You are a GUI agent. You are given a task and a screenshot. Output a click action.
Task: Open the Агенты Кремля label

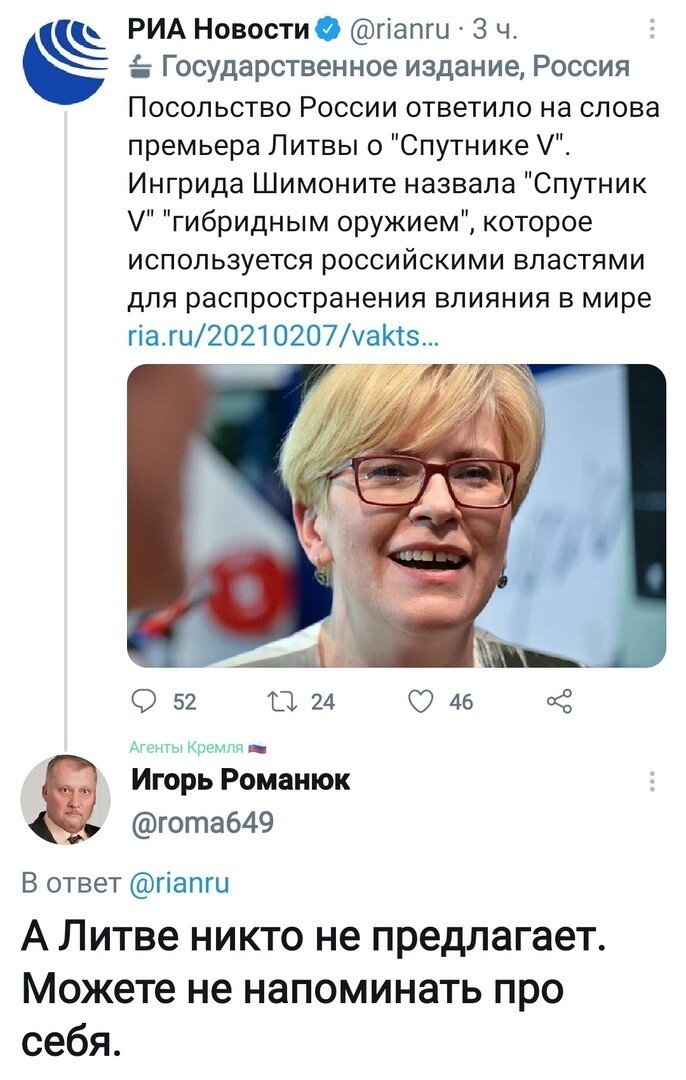[x=198, y=747]
